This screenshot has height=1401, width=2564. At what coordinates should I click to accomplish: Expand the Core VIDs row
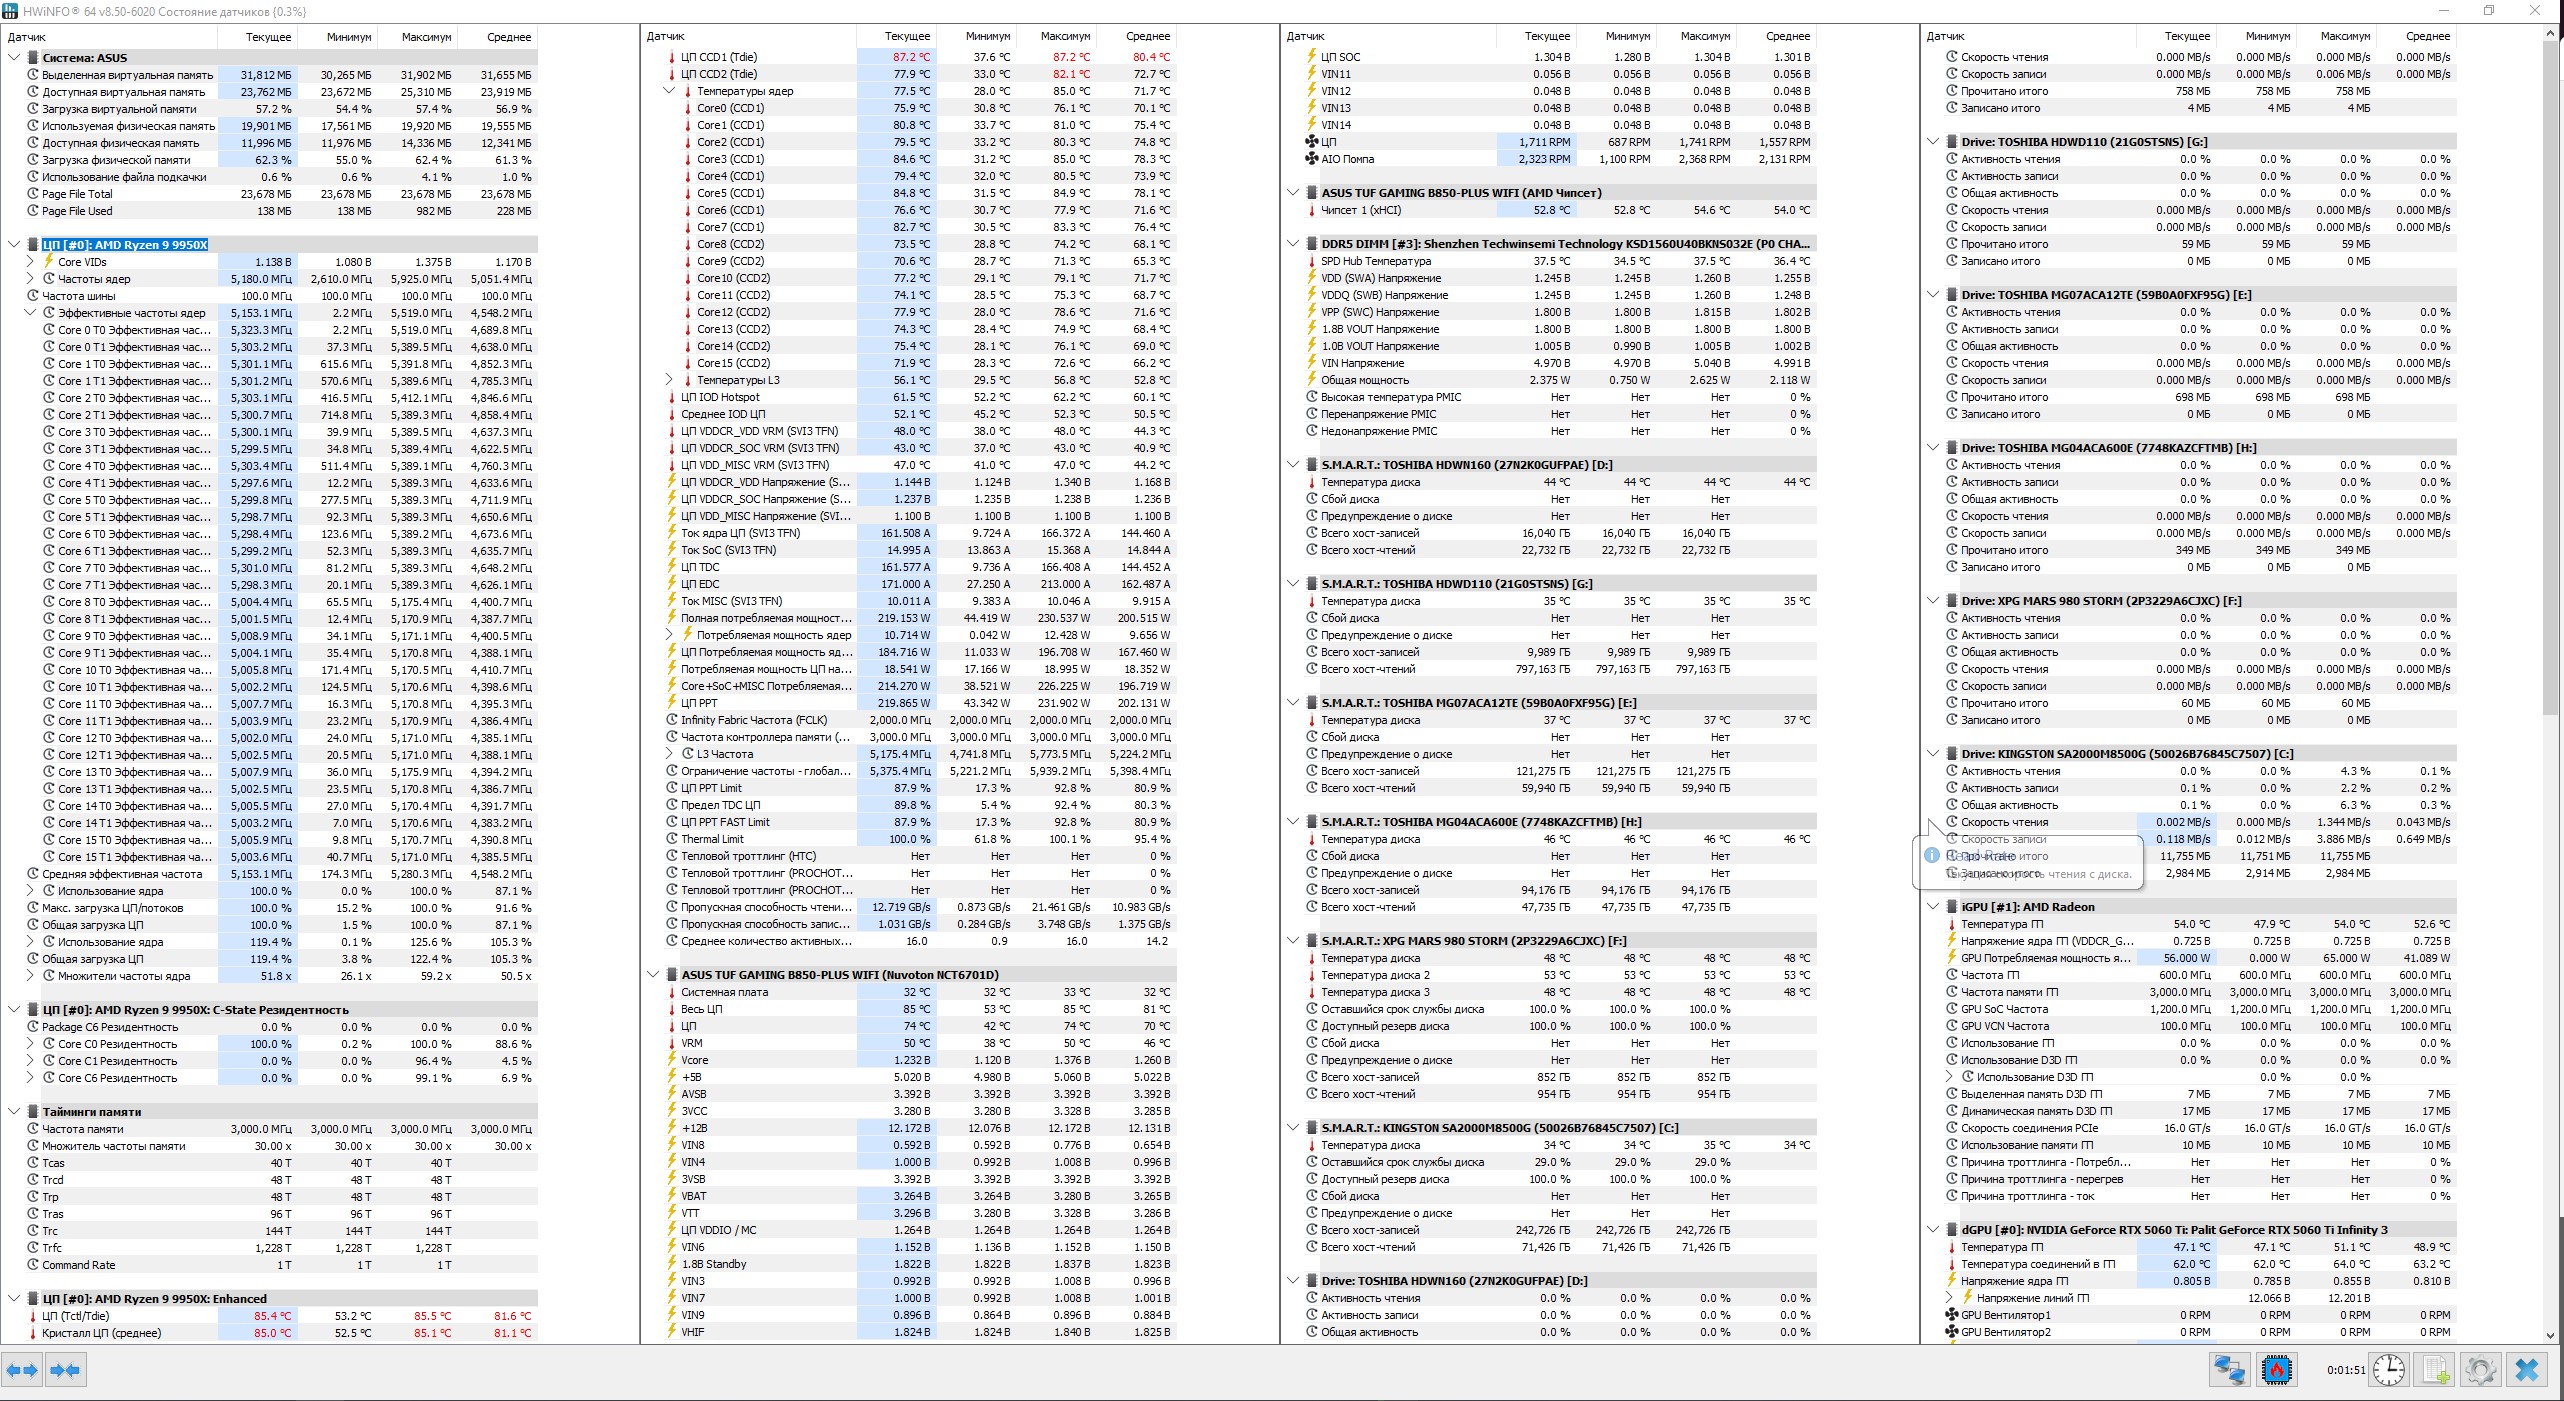[x=30, y=262]
